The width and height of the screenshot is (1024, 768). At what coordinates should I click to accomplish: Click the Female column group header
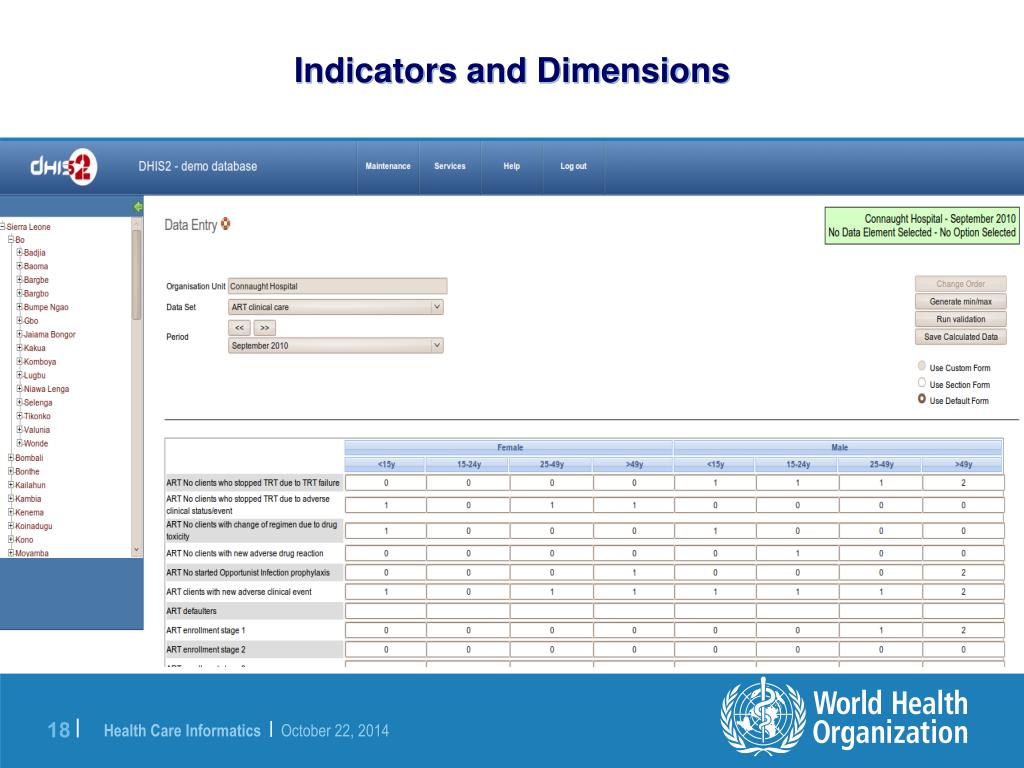coord(509,447)
